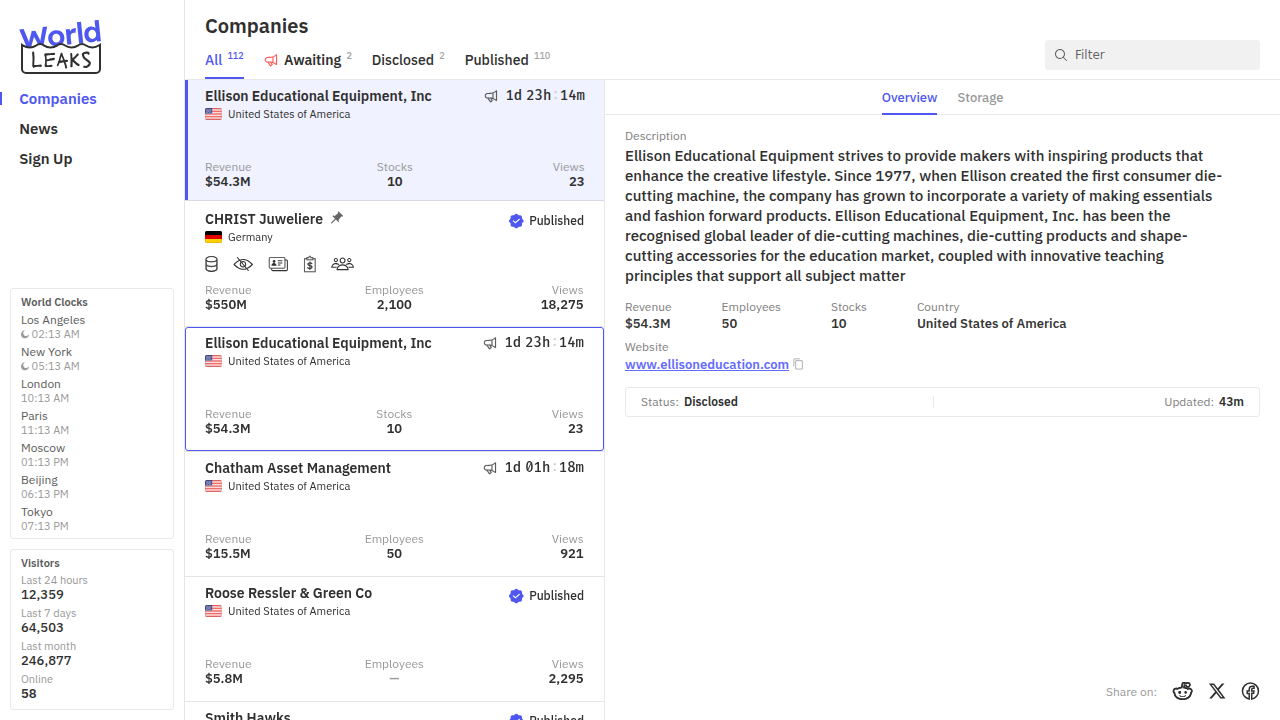1280x720 pixels.
Task: Click financial document icon in CHRIST Juweliere card
Action: [310, 264]
